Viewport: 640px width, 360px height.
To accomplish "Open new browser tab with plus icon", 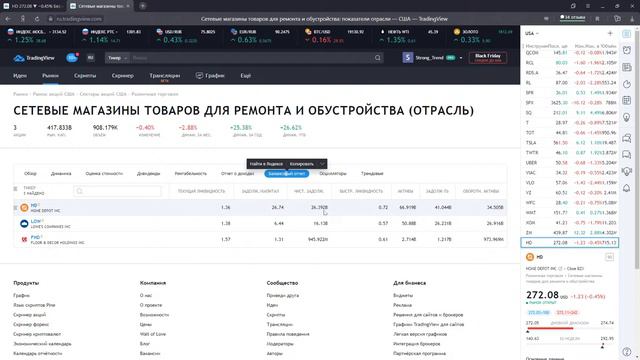I will pyautogui.click(x=142, y=6).
